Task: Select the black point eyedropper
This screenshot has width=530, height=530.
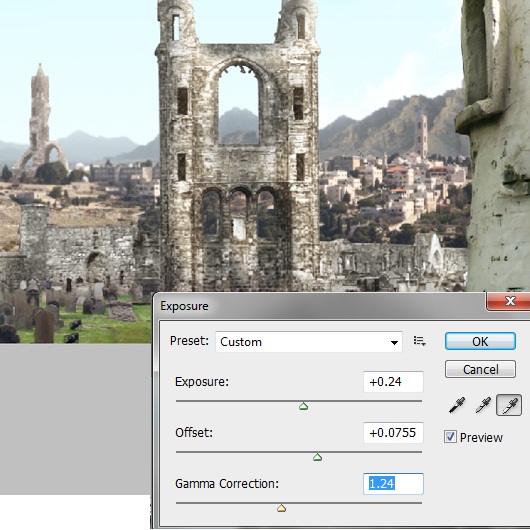Action: coord(457,405)
